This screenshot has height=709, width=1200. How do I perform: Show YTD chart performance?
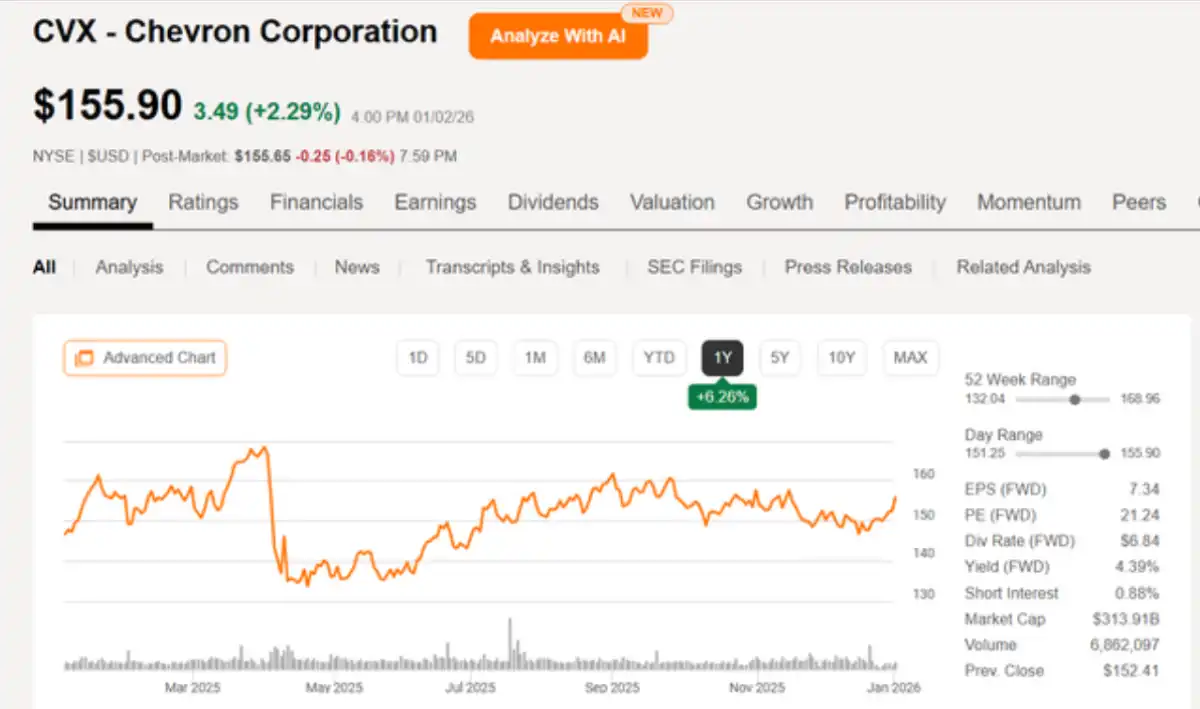659,358
